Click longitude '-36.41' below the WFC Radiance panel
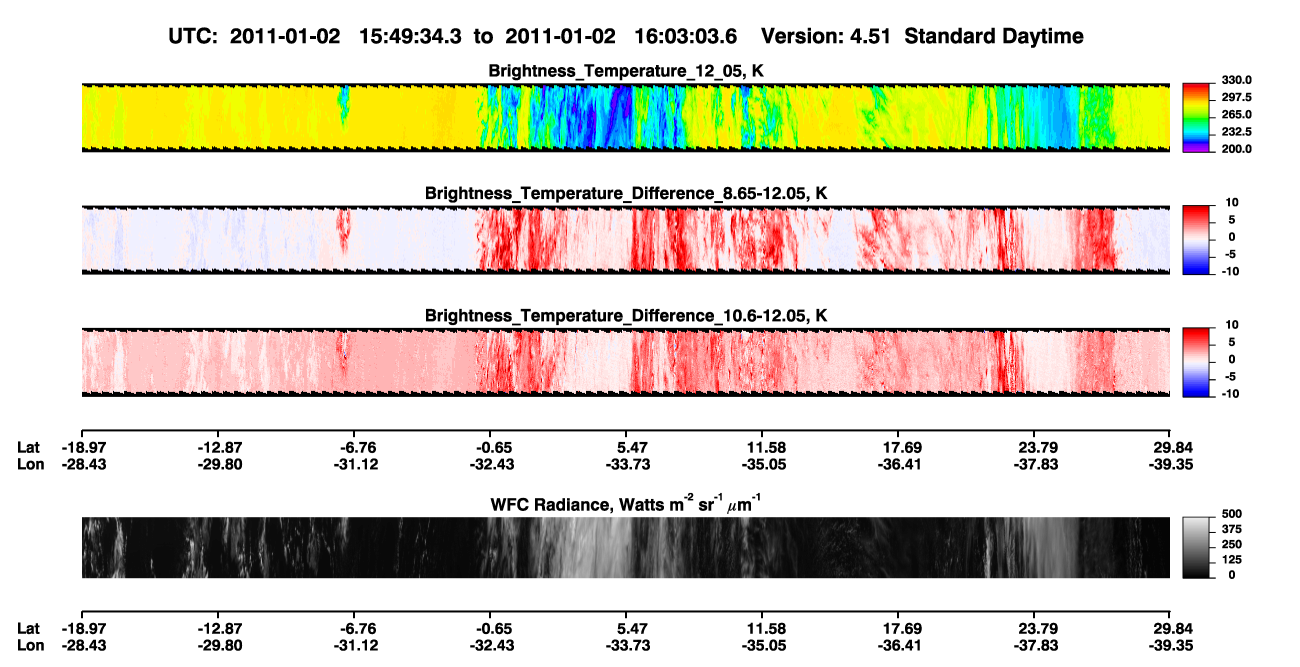The height and width of the screenshot is (667, 1300). pyautogui.click(x=898, y=644)
